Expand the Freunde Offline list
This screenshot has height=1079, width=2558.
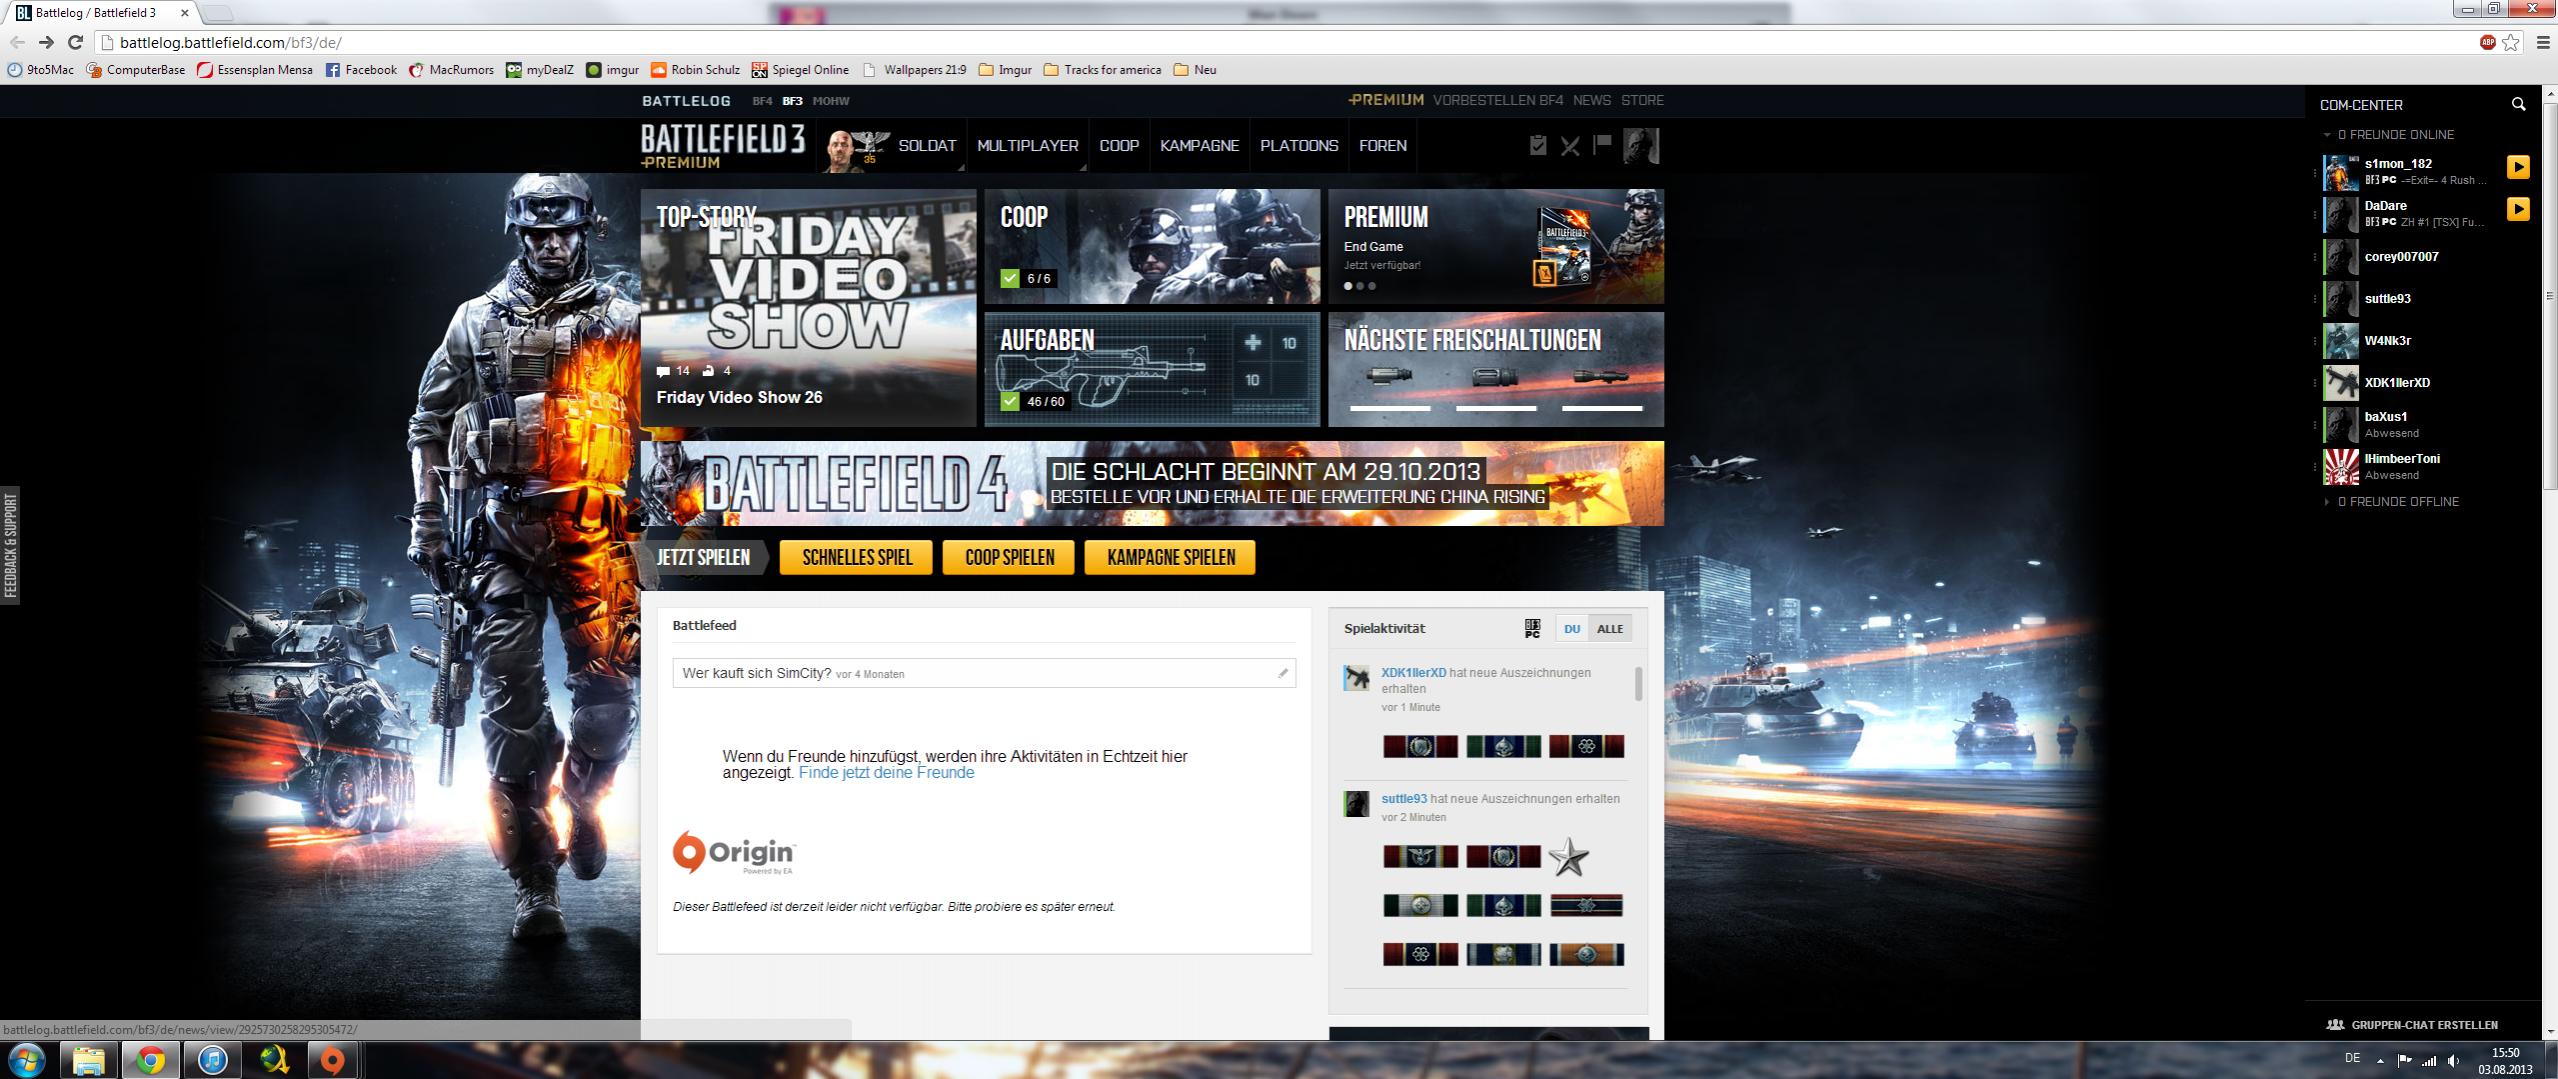click(x=2327, y=501)
